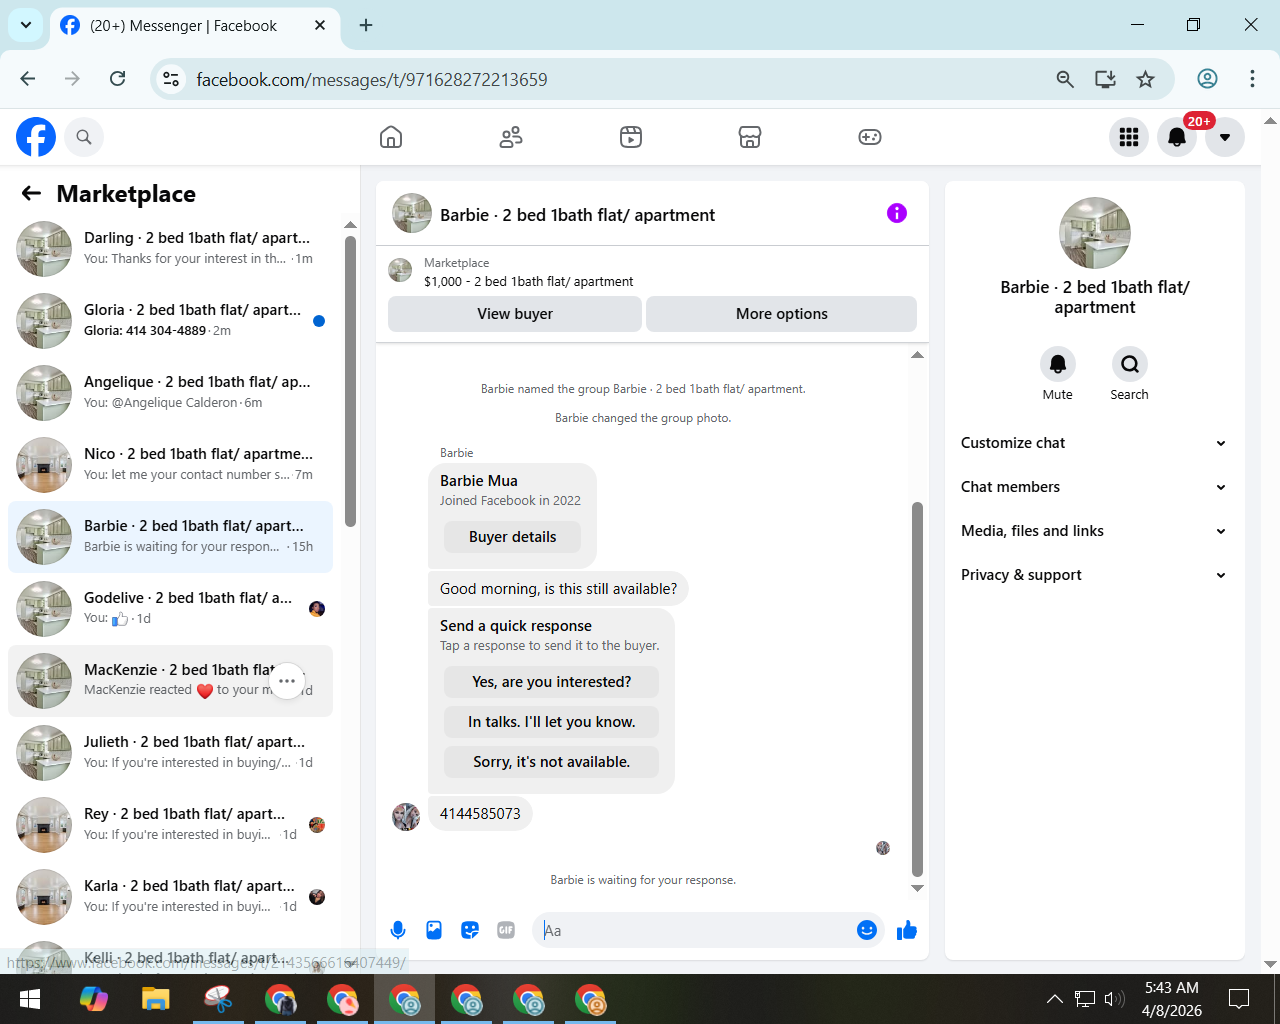Image resolution: width=1280 pixels, height=1024 pixels.
Task: Open Chrome profile icon
Action: point(1207,79)
